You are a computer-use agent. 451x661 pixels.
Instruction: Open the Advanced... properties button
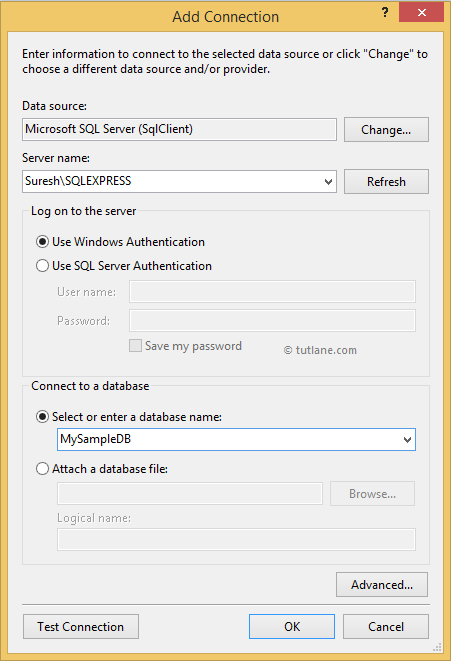pyautogui.click(x=382, y=585)
